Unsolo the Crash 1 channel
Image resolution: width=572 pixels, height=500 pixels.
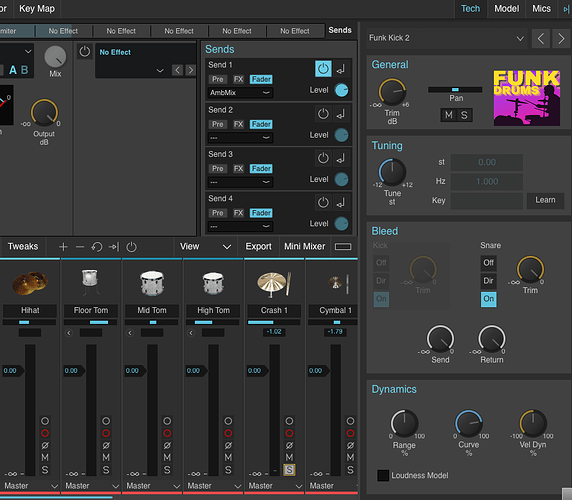point(289,470)
